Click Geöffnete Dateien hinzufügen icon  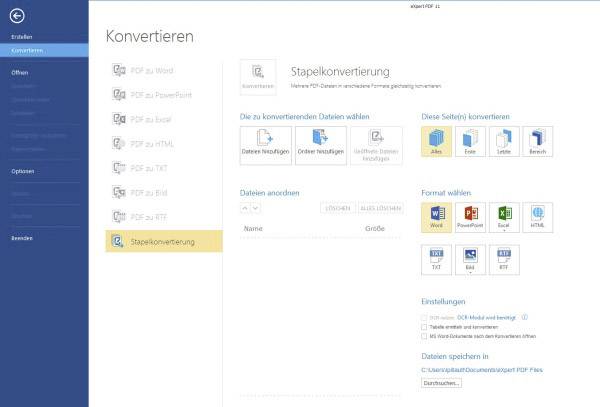(x=376, y=145)
